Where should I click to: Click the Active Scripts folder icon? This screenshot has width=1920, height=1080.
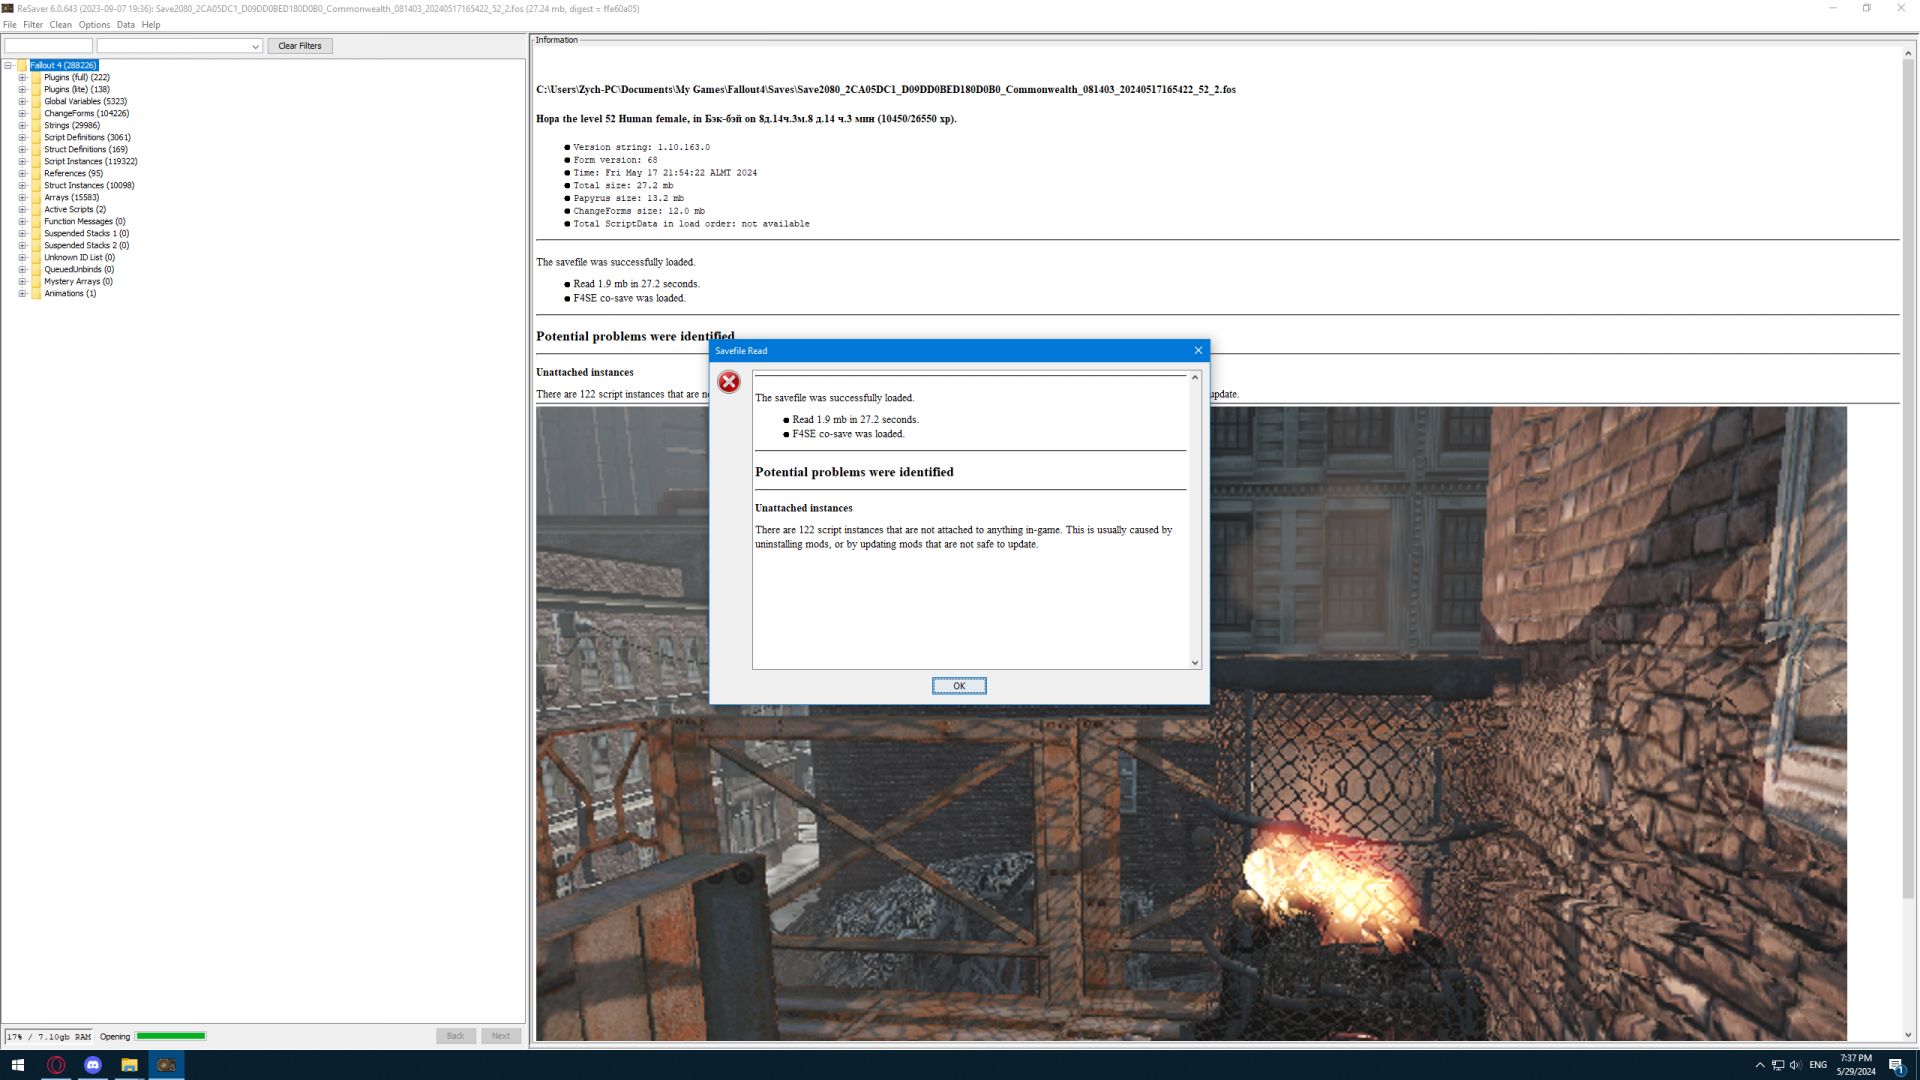(x=36, y=210)
